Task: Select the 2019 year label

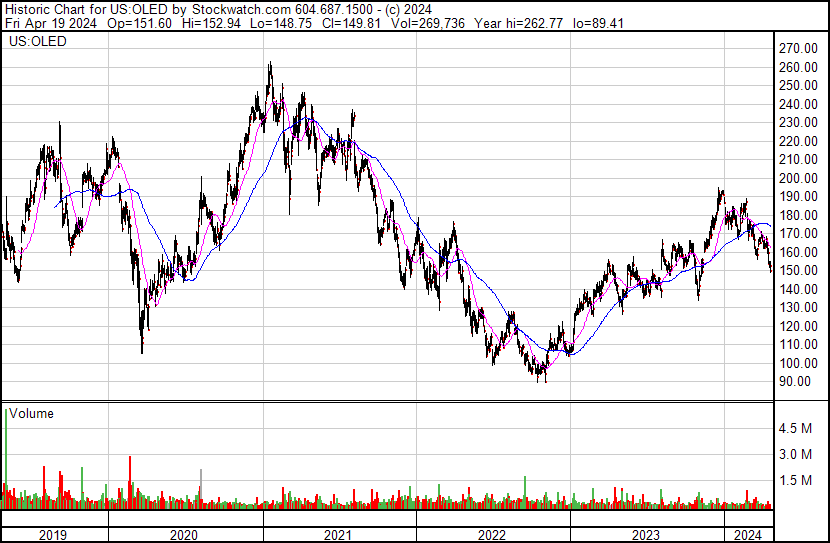Action: 53,535
